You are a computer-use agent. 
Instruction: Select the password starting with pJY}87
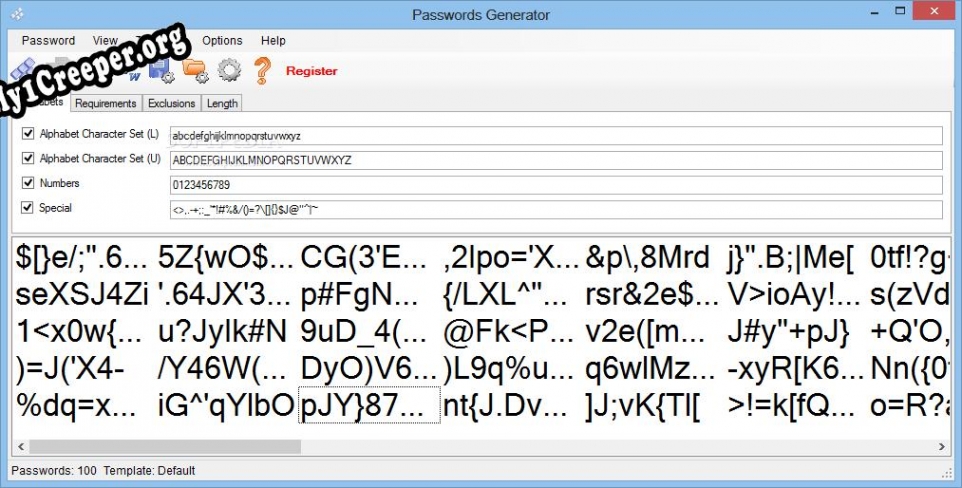coord(369,405)
